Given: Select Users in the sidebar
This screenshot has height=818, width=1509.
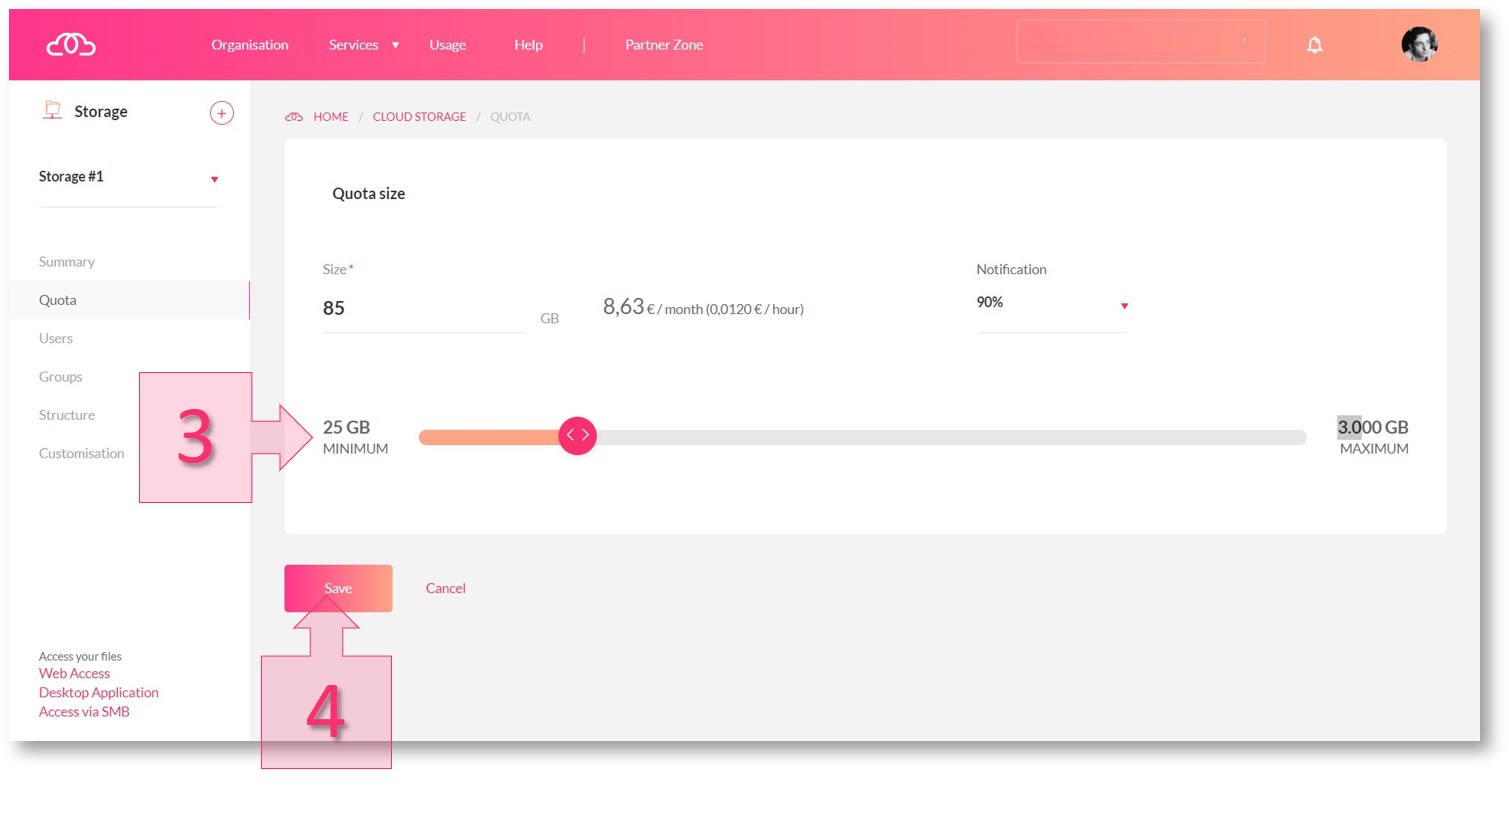Looking at the screenshot, I should click(56, 338).
